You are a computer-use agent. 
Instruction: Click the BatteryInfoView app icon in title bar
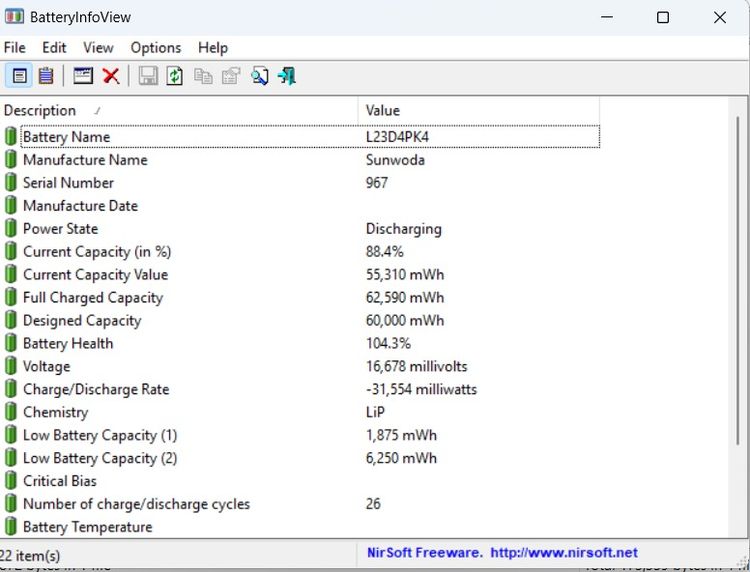14,17
